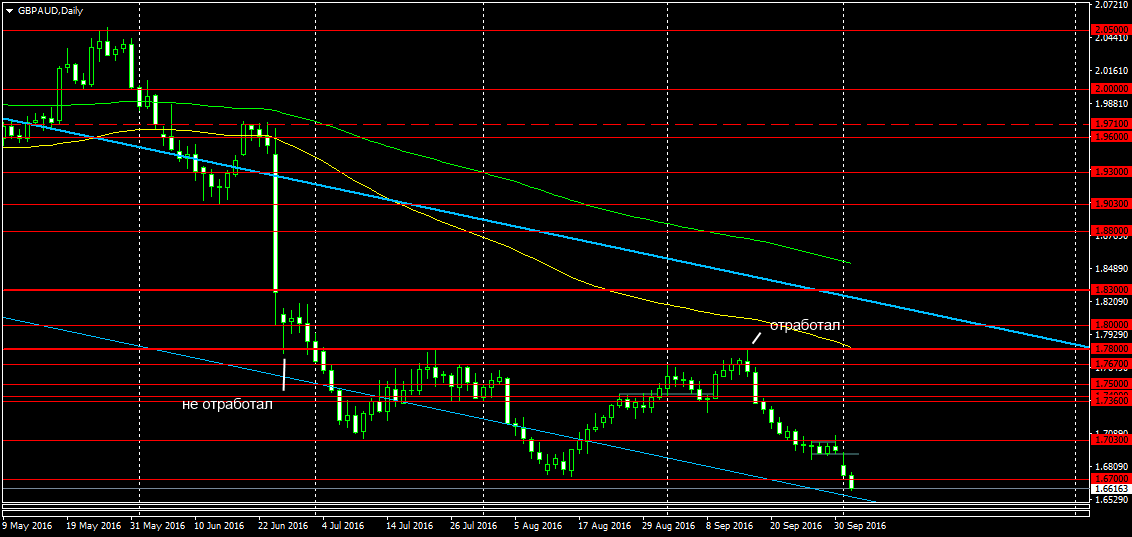
Task: Click the current price label 1.66163
Action: [x=1111, y=489]
